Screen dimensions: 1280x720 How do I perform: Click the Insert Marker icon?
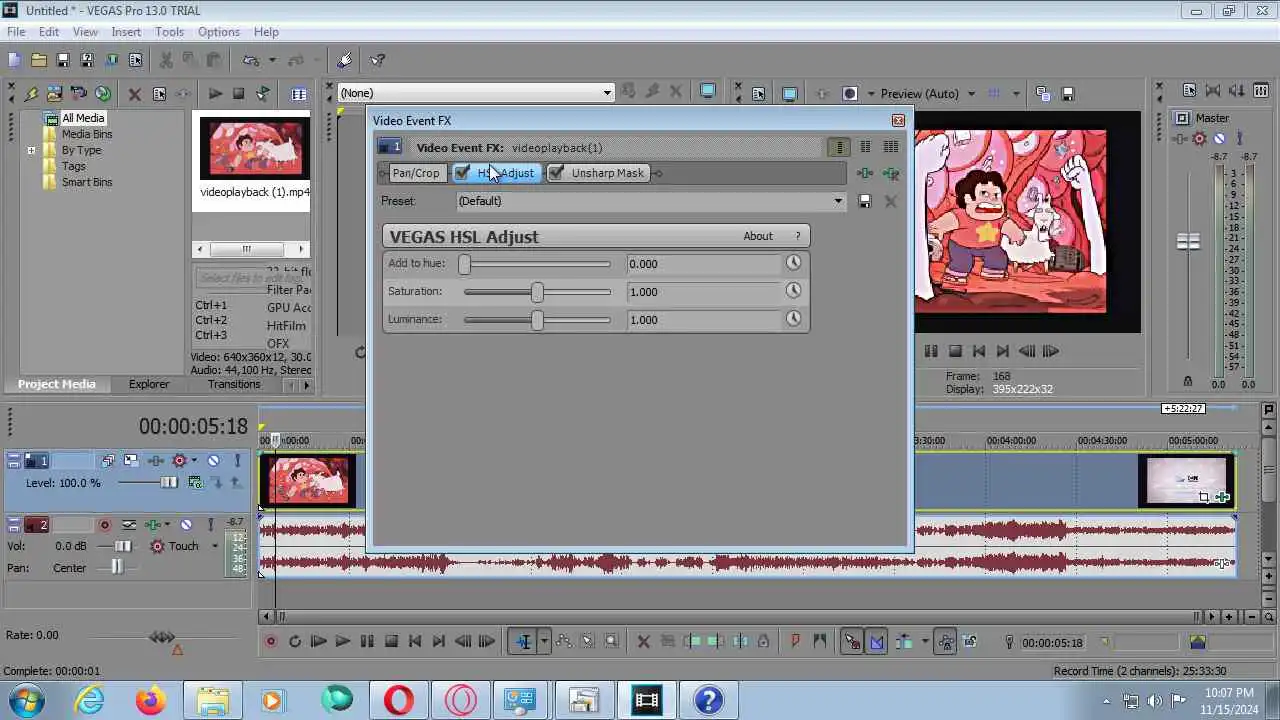click(796, 642)
